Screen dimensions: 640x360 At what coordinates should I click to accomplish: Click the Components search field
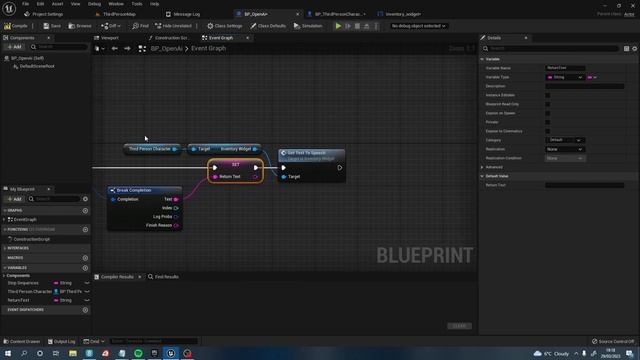[59, 47]
